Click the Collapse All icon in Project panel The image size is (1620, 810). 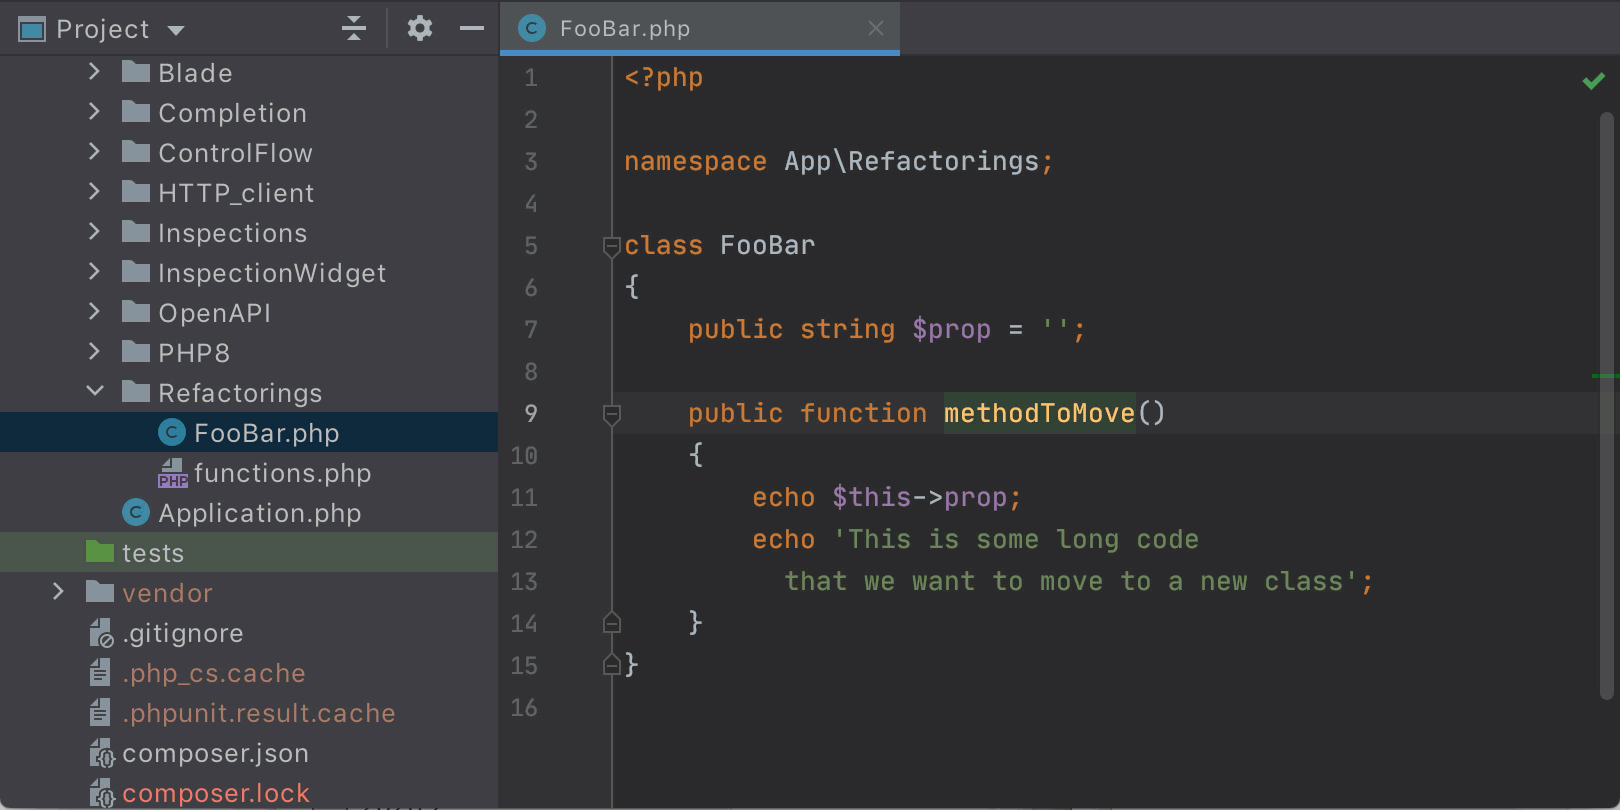click(354, 28)
